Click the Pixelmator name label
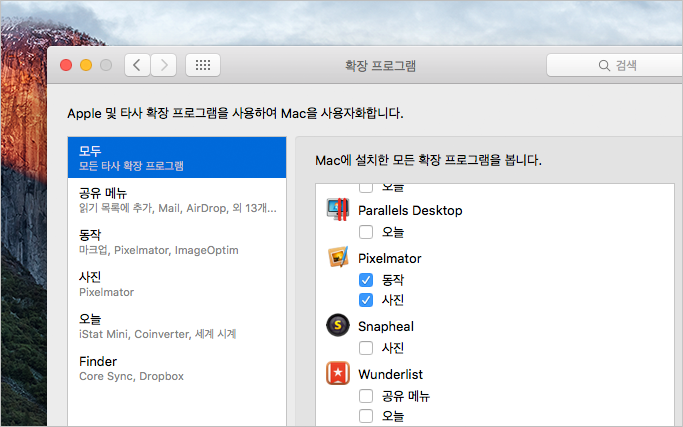 (389, 258)
